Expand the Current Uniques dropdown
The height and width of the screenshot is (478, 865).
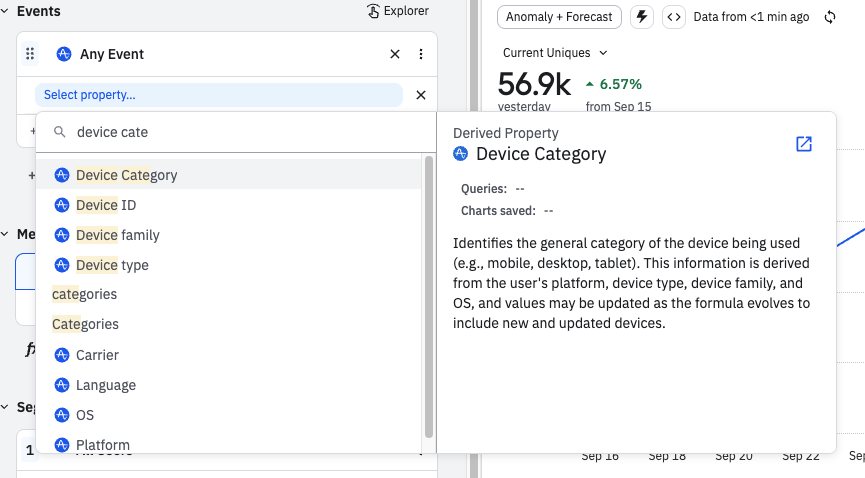click(x=555, y=53)
